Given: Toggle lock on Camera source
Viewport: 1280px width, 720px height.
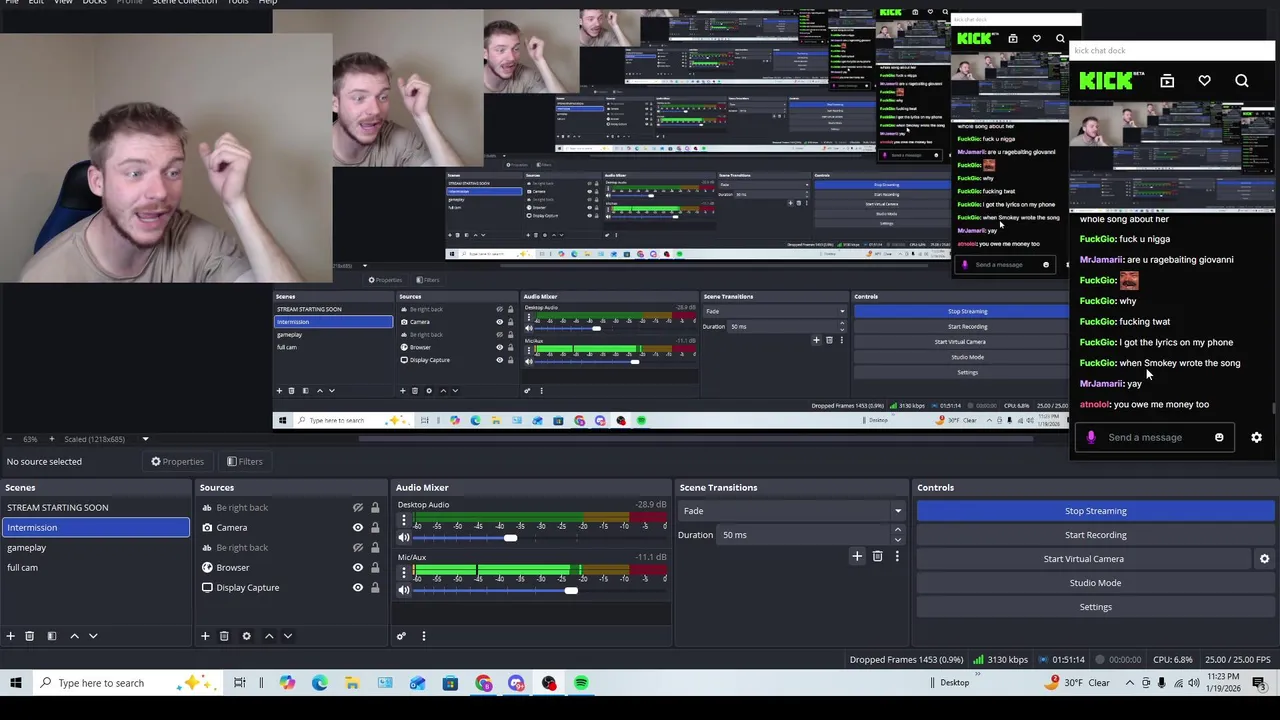Looking at the screenshot, I should tap(375, 528).
